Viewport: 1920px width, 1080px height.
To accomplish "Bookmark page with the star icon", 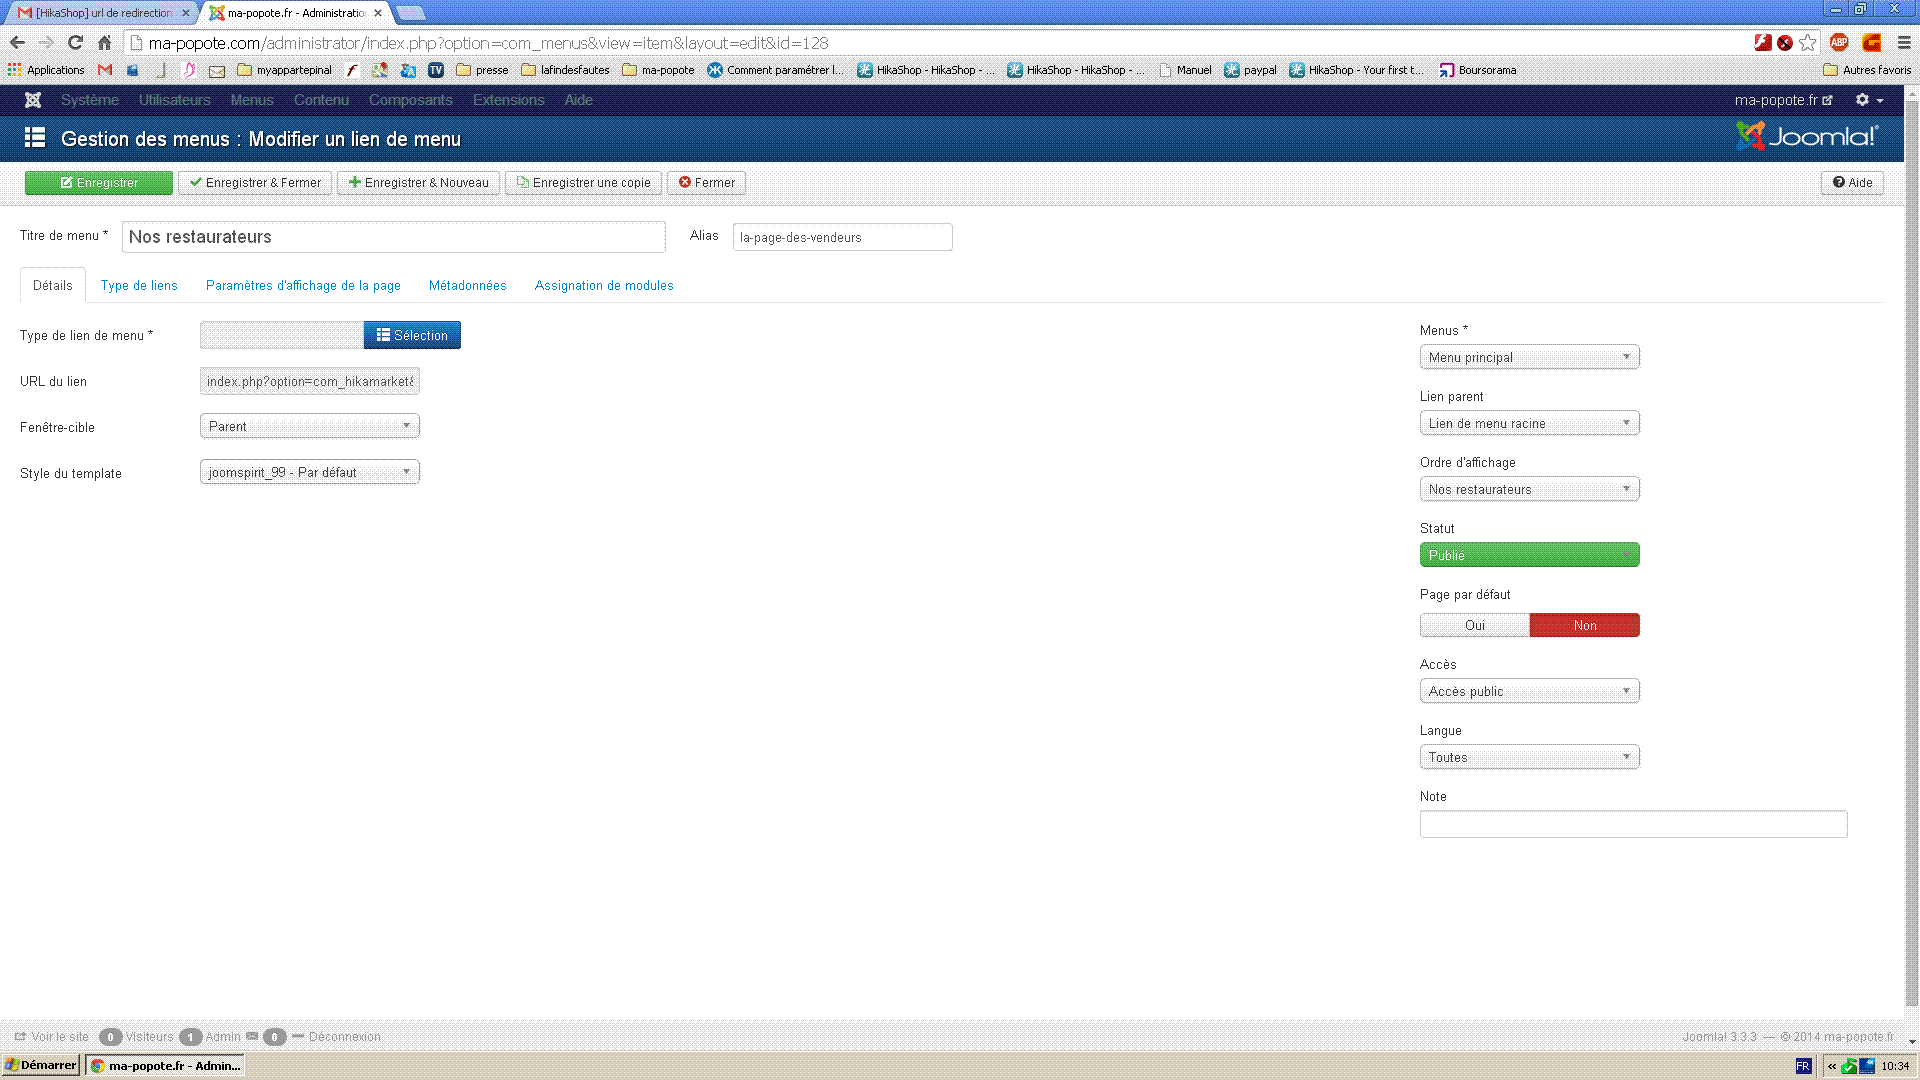I will pyautogui.click(x=1807, y=43).
